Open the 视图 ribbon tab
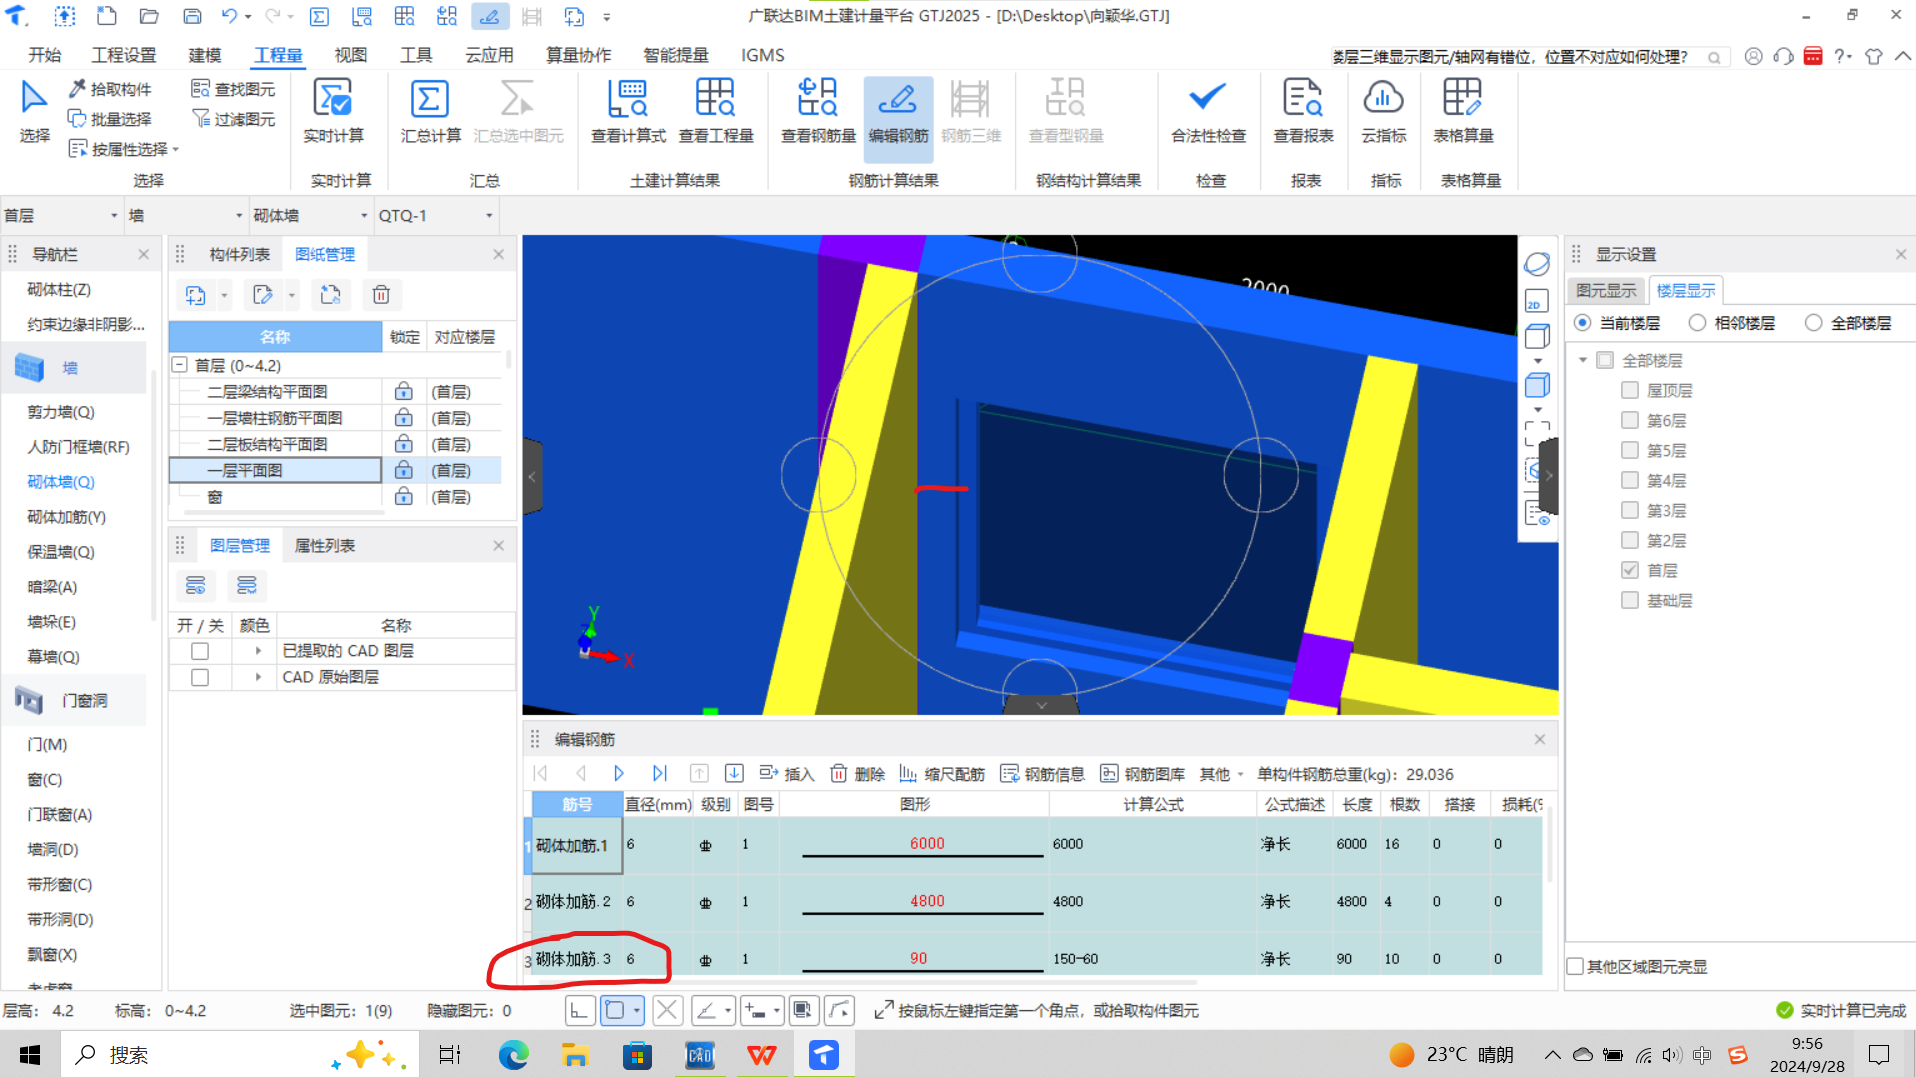Image resolution: width=1916 pixels, height=1077 pixels. tap(350, 55)
